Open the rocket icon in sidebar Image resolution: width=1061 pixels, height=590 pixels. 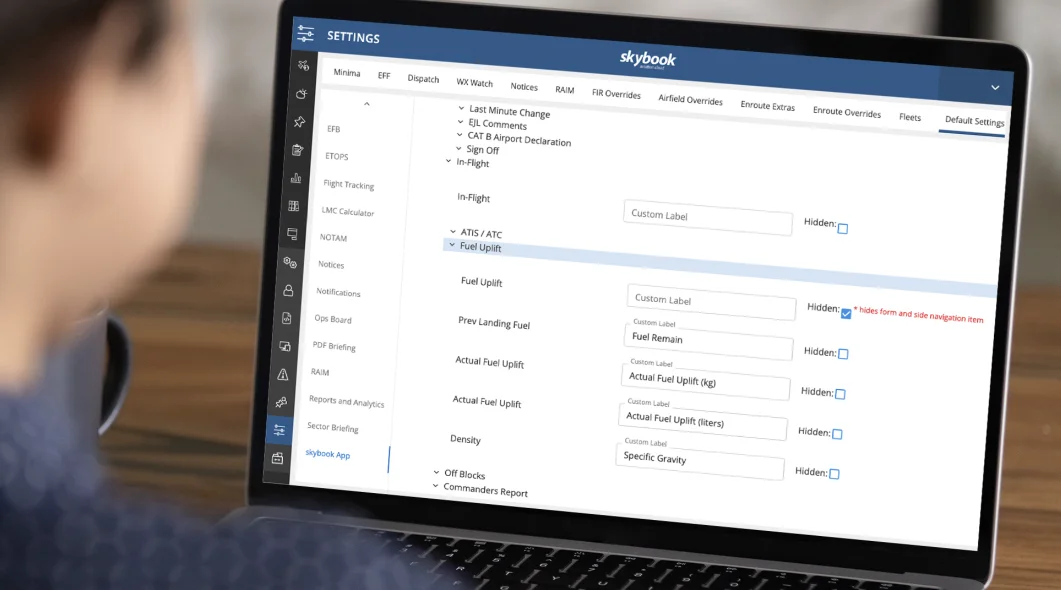281,402
